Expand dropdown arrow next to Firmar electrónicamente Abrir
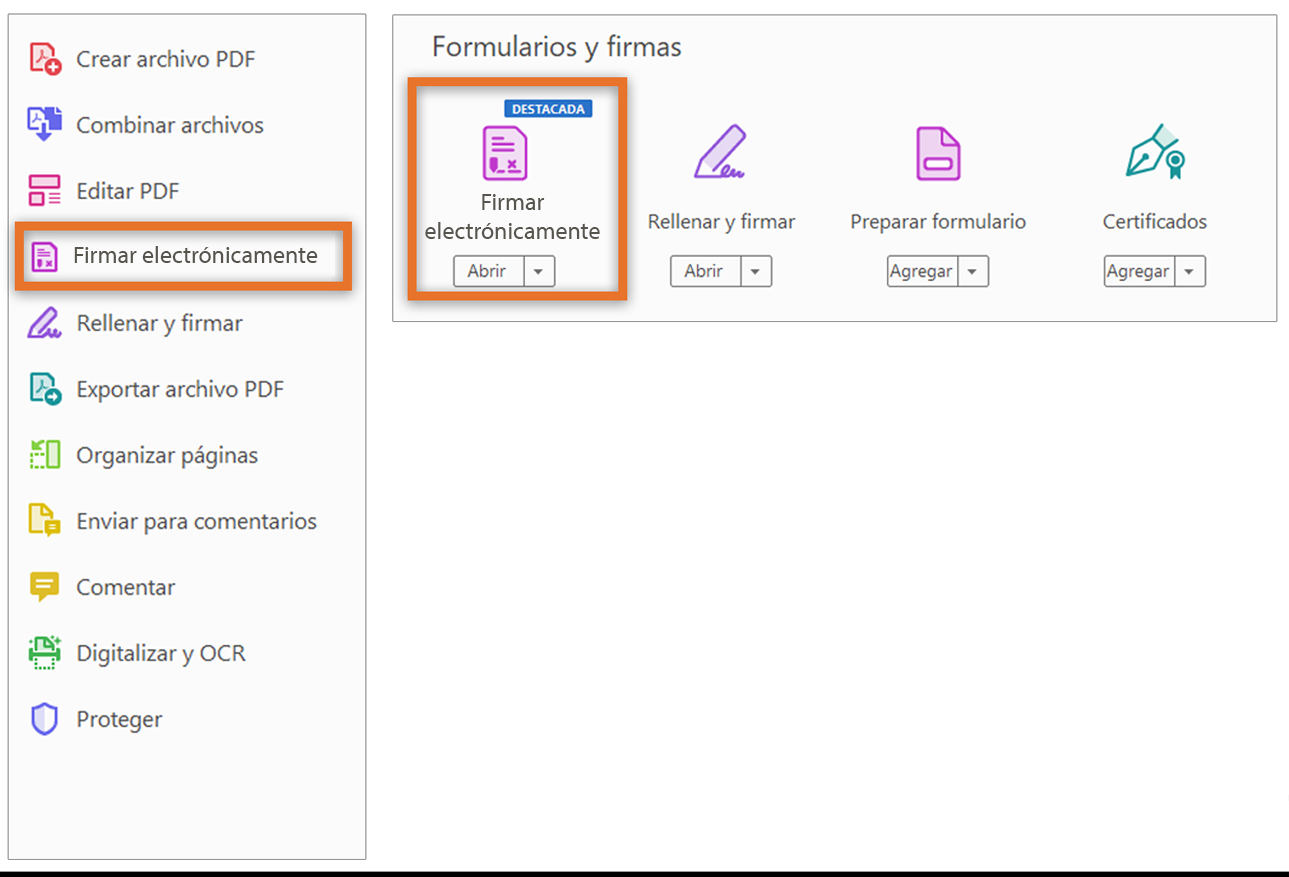The height and width of the screenshot is (877, 1289). pos(539,272)
